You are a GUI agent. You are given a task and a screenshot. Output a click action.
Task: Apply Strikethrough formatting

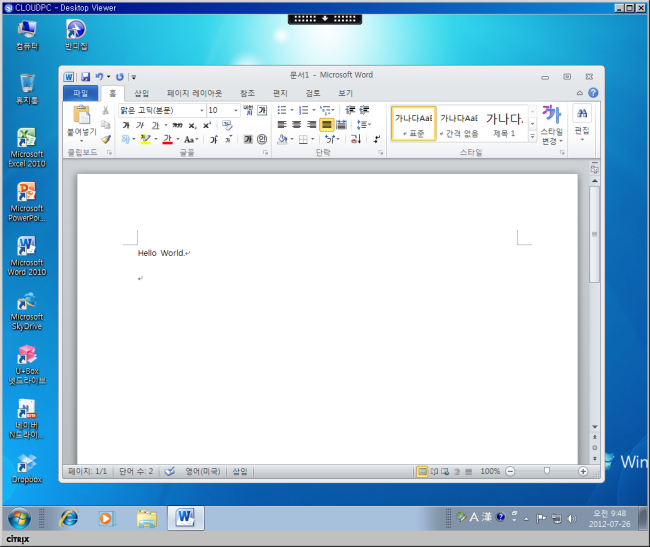[x=178, y=125]
